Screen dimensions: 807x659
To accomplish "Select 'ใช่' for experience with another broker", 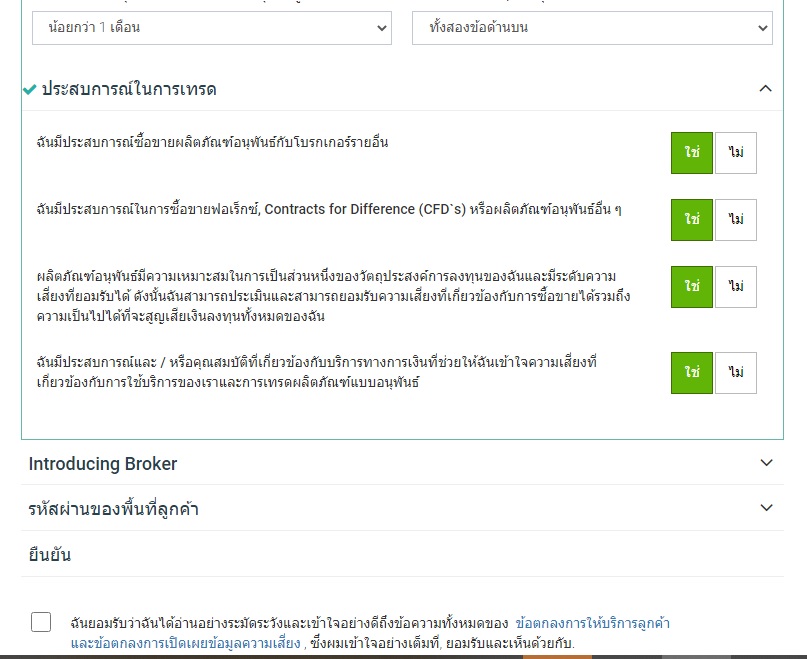I will click(691, 153).
